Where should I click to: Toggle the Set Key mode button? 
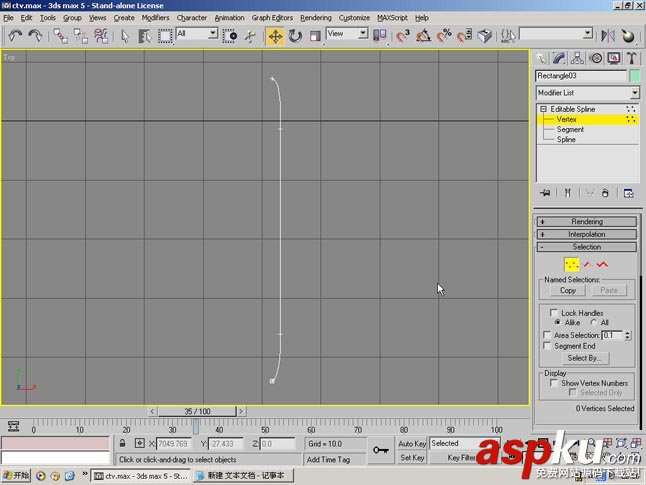coord(412,458)
